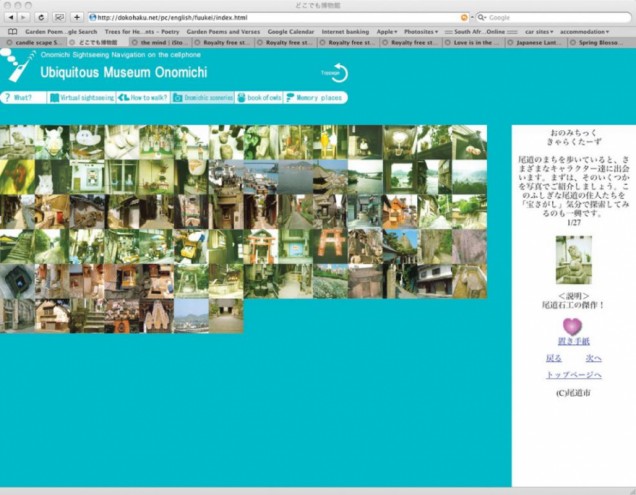Click 'Onomichi Sightseeing Navigation on the cellphone' text
This screenshot has height=495, width=636.
pos(120,55)
